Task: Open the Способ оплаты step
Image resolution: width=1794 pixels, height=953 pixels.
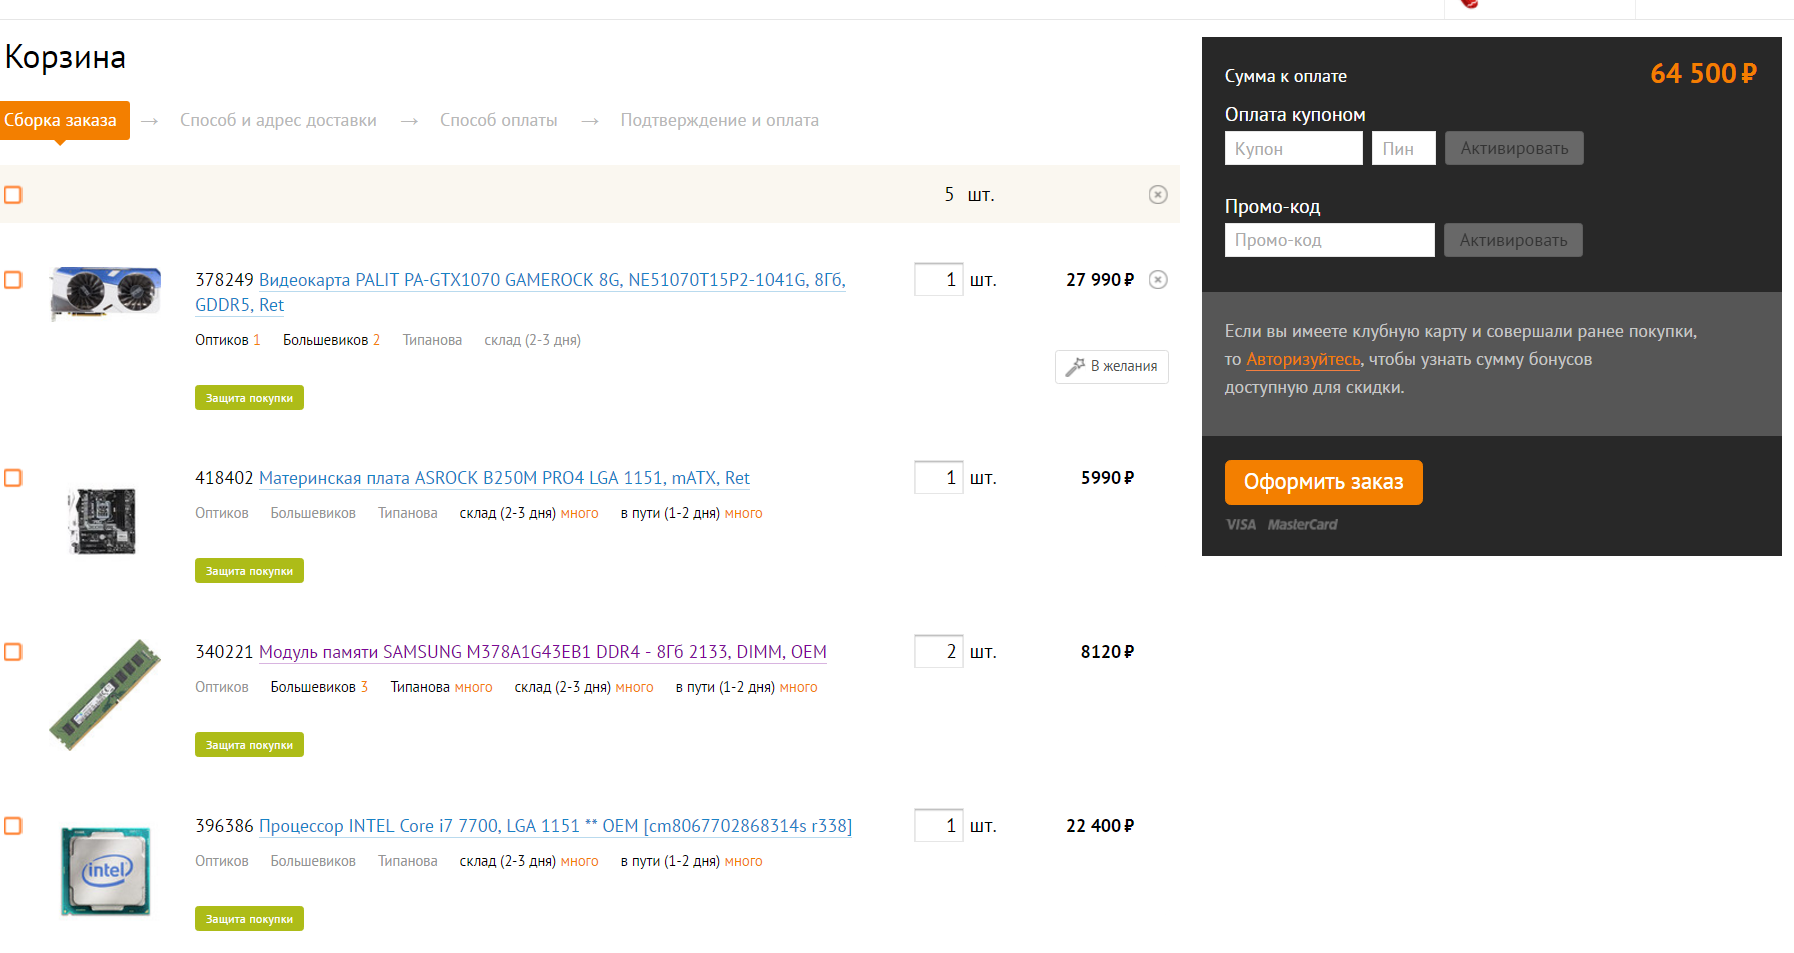Action: [x=499, y=120]
